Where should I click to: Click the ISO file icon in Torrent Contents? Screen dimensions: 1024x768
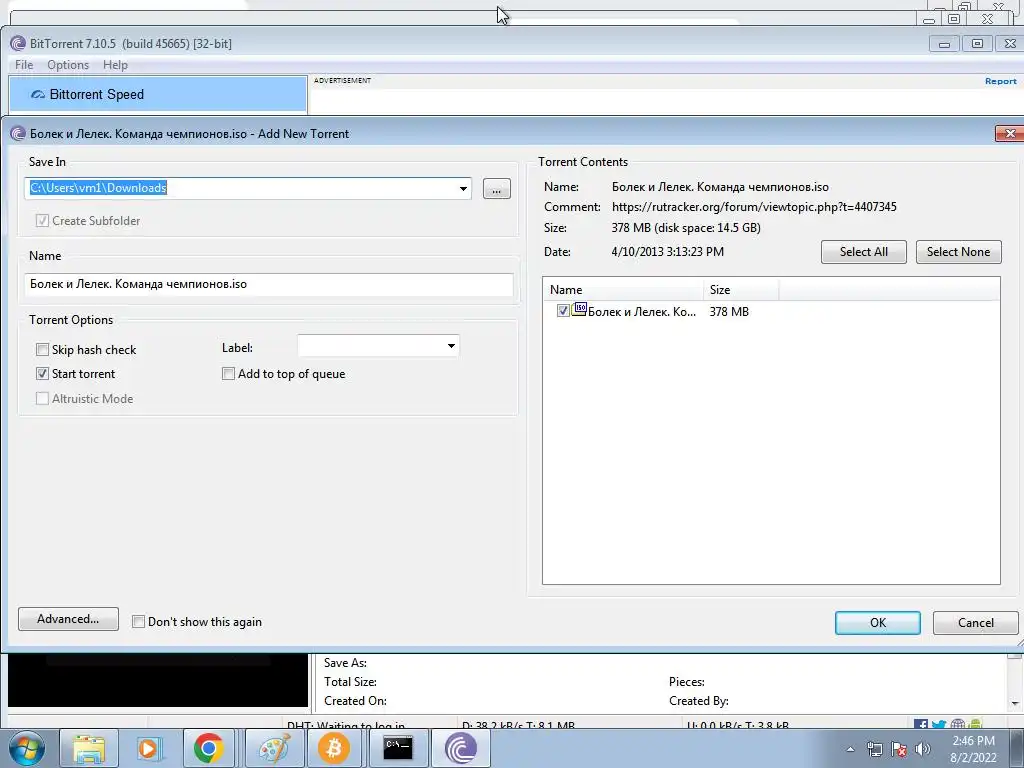tap(579, 310)
